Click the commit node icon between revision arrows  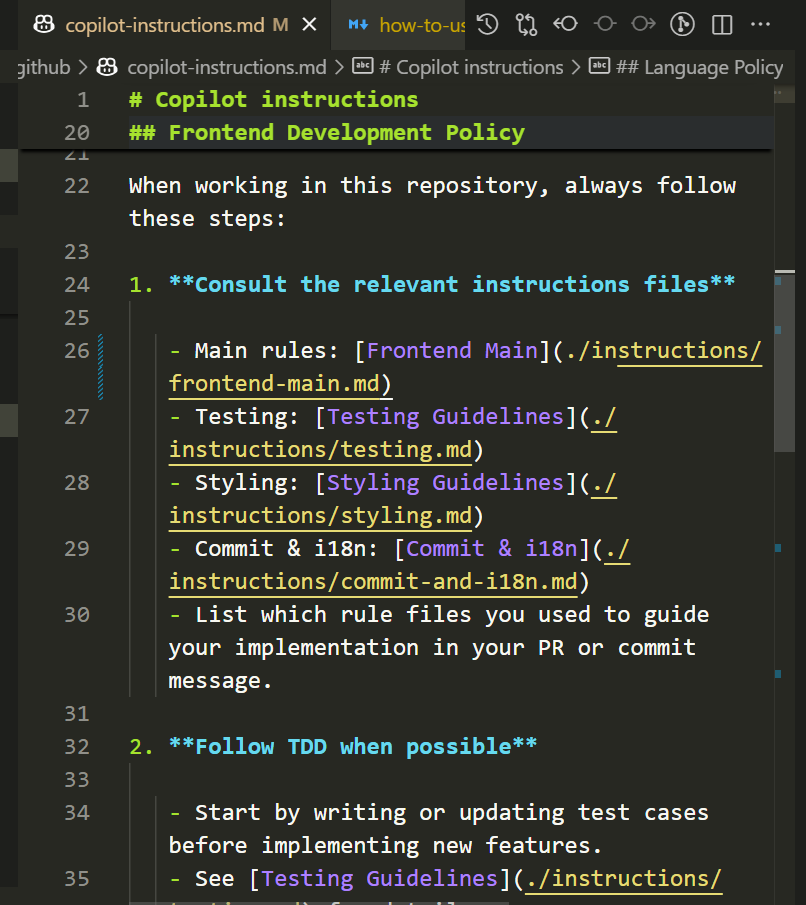[604, 25]
